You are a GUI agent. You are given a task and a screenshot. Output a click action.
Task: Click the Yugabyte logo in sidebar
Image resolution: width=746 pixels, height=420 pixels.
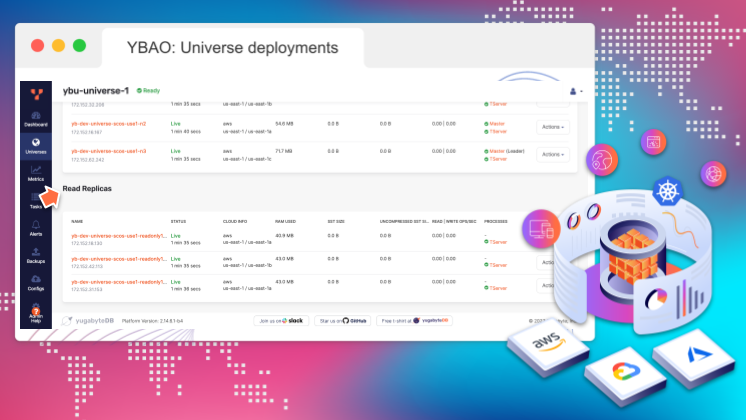[x=37, y=94]
